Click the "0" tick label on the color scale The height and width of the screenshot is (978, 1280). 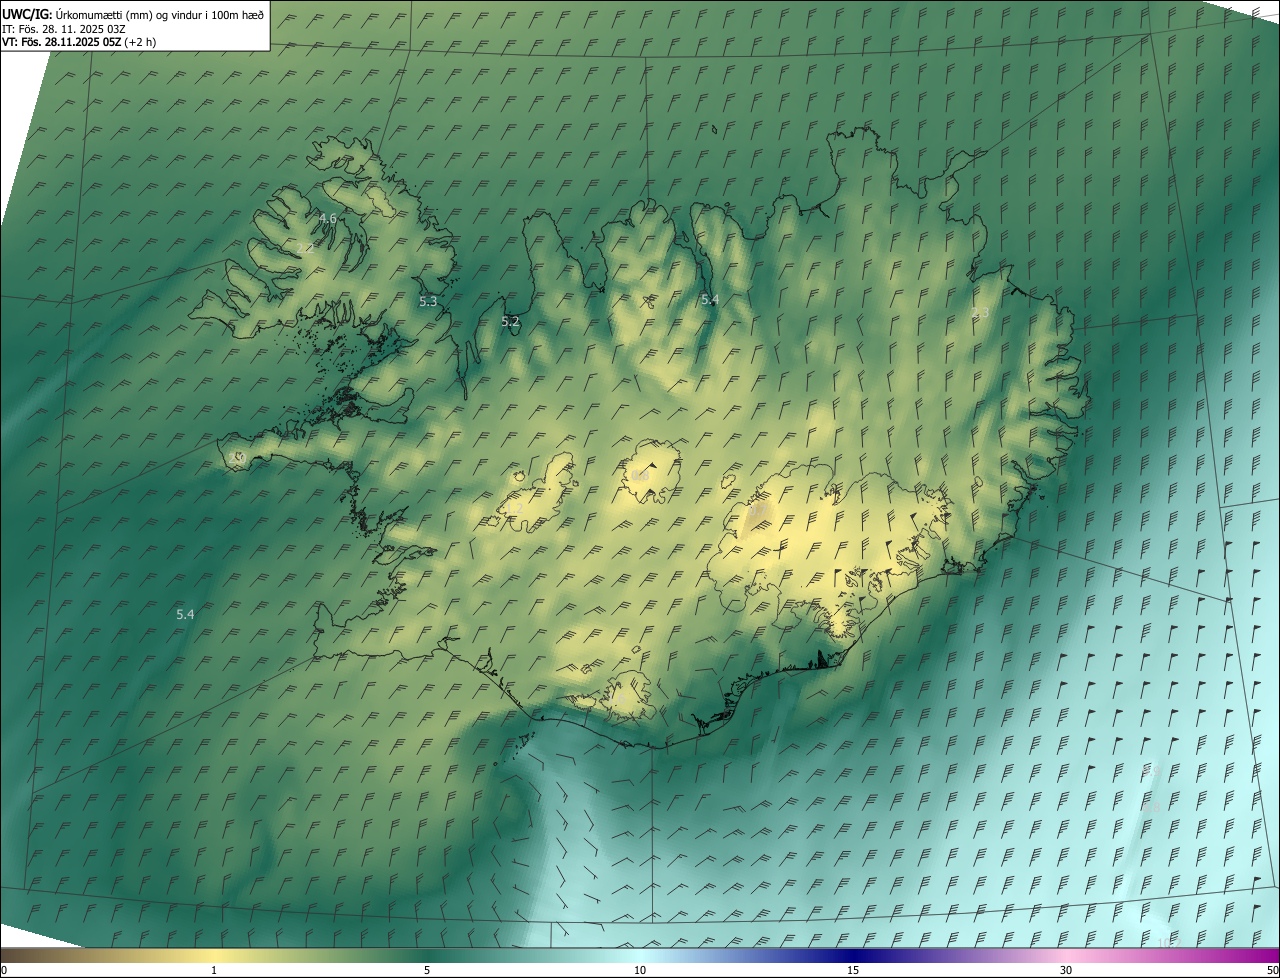point(4,970)
